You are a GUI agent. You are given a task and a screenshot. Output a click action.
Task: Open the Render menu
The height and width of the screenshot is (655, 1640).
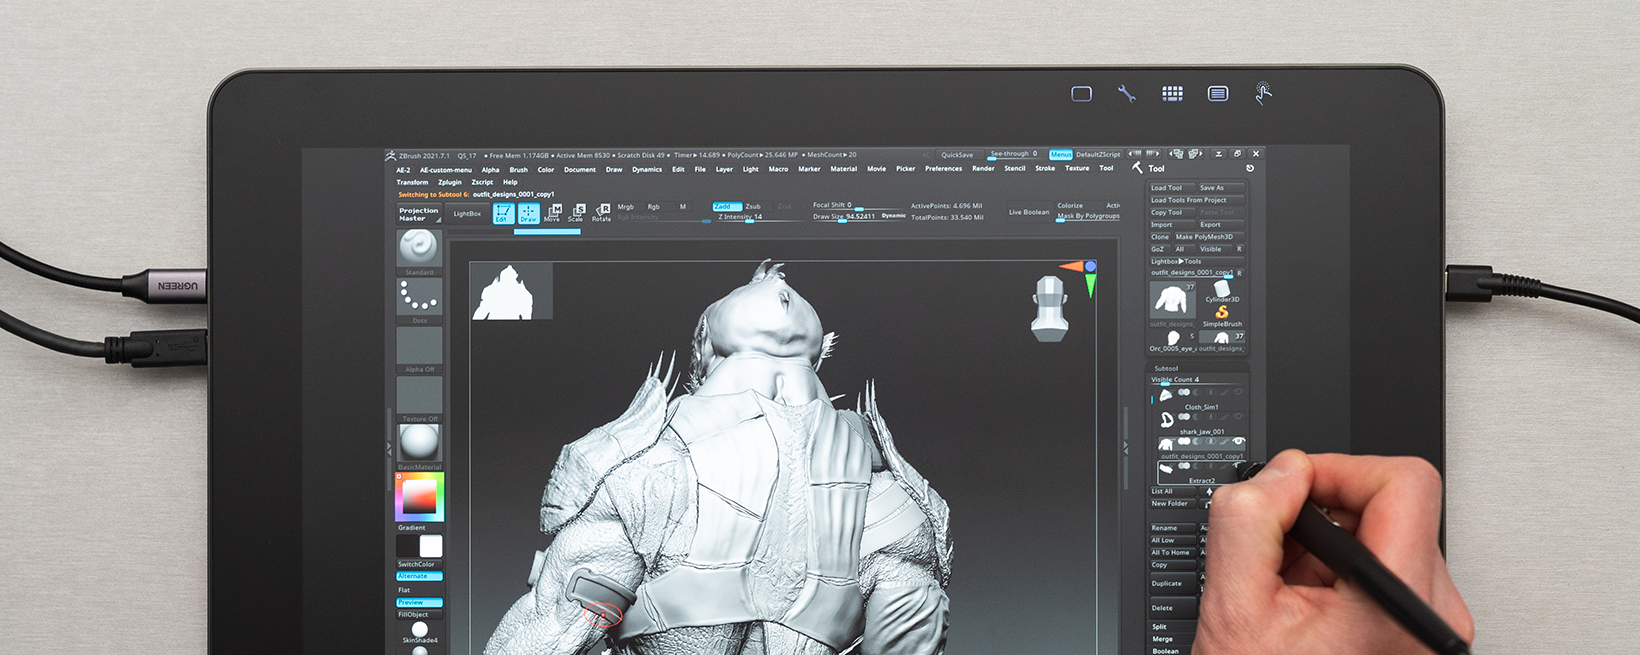point(983,169)
